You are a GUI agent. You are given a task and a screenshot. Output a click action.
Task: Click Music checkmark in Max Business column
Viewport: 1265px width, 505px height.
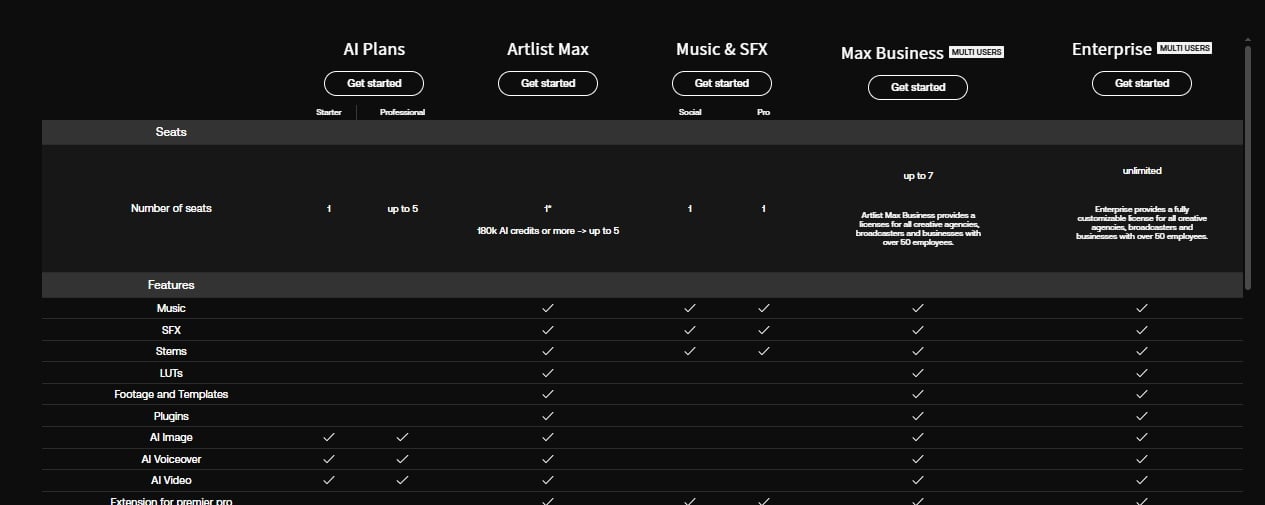click(918, 308)
